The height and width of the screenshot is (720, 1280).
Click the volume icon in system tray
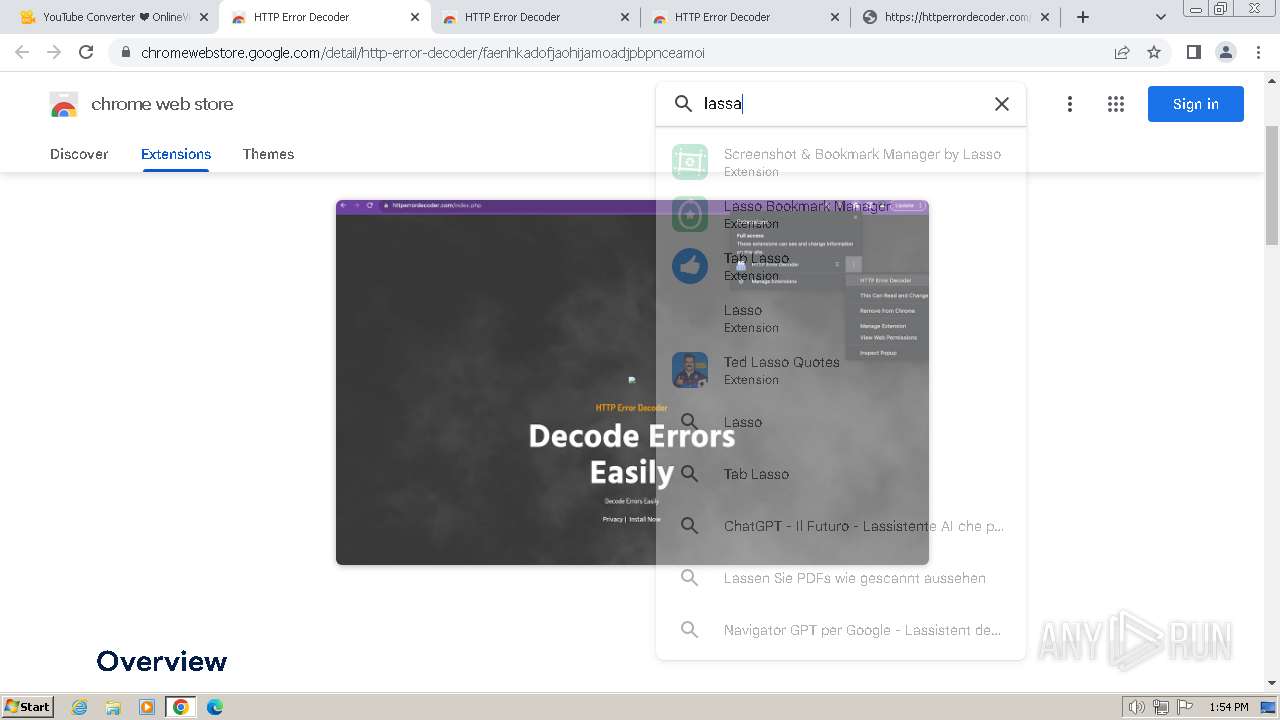1137,707
